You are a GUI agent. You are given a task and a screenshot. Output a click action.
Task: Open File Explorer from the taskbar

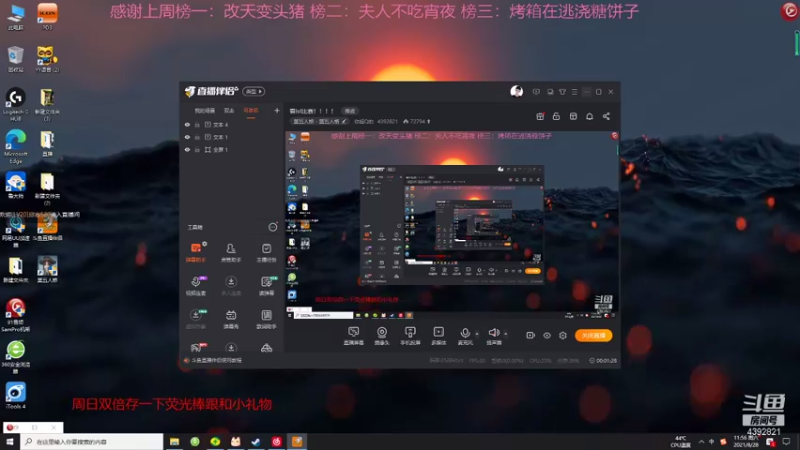[174, 441]
